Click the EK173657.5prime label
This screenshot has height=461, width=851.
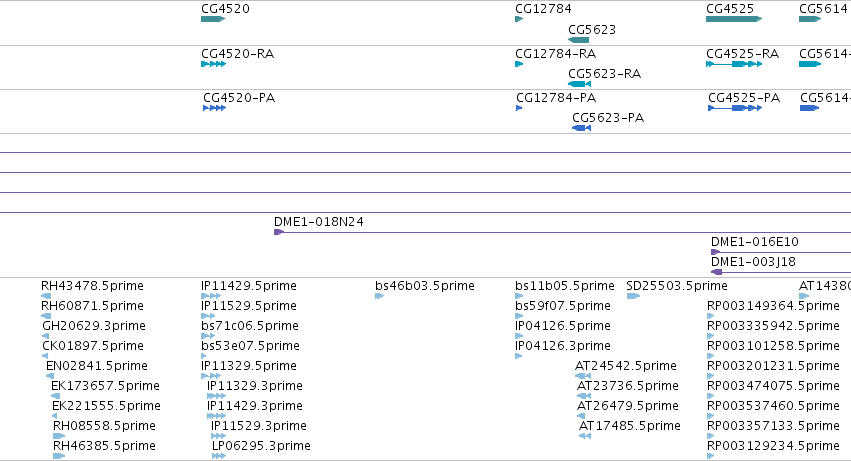click(105, 386)
